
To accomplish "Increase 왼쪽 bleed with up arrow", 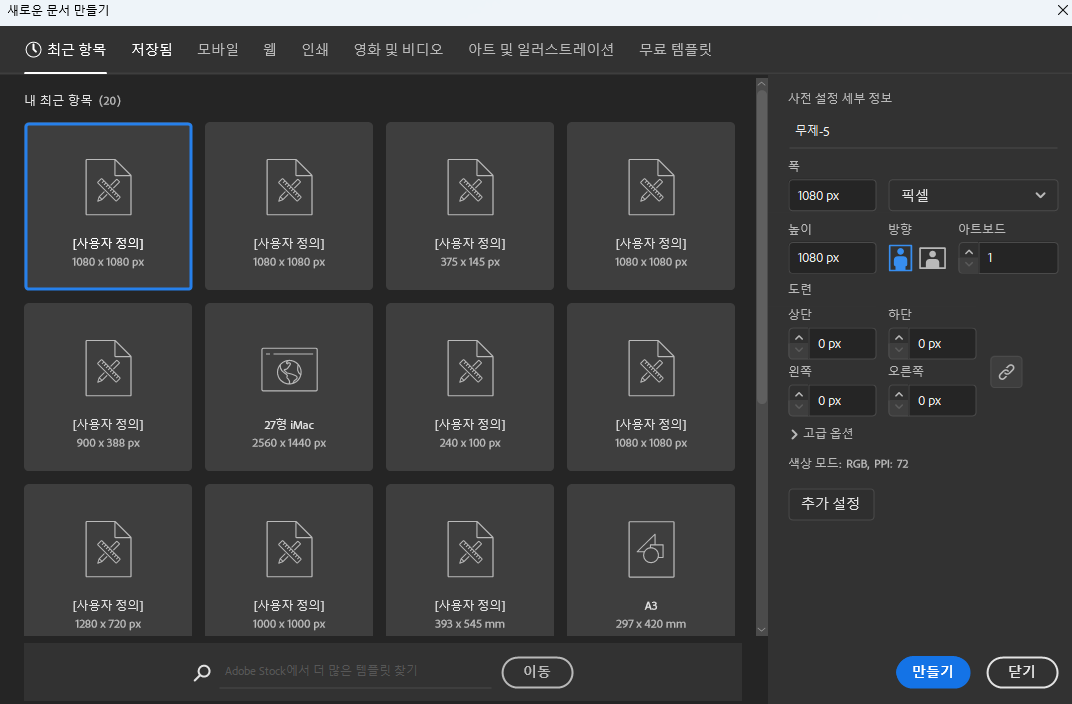I will point(799,394).
